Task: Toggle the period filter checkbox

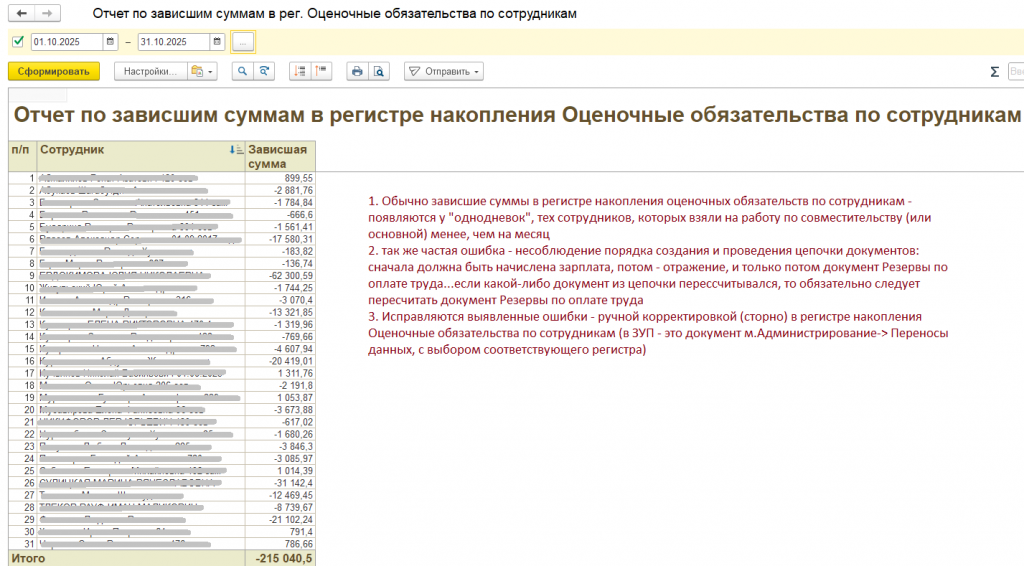Action: 18,42
